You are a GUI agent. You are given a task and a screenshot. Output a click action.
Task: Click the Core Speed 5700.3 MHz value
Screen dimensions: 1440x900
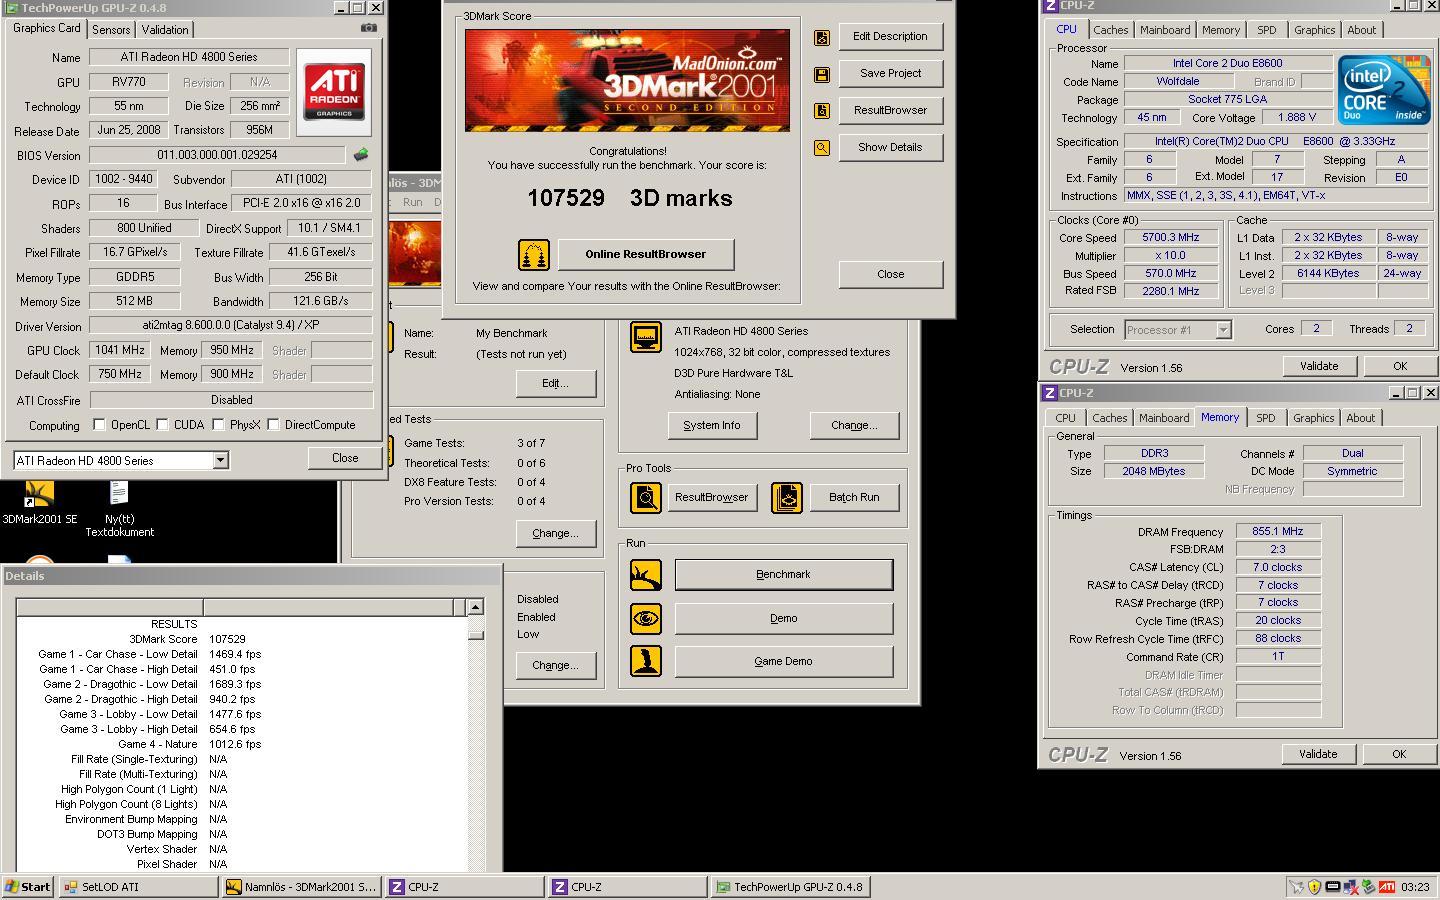[x=1171, y=238]
